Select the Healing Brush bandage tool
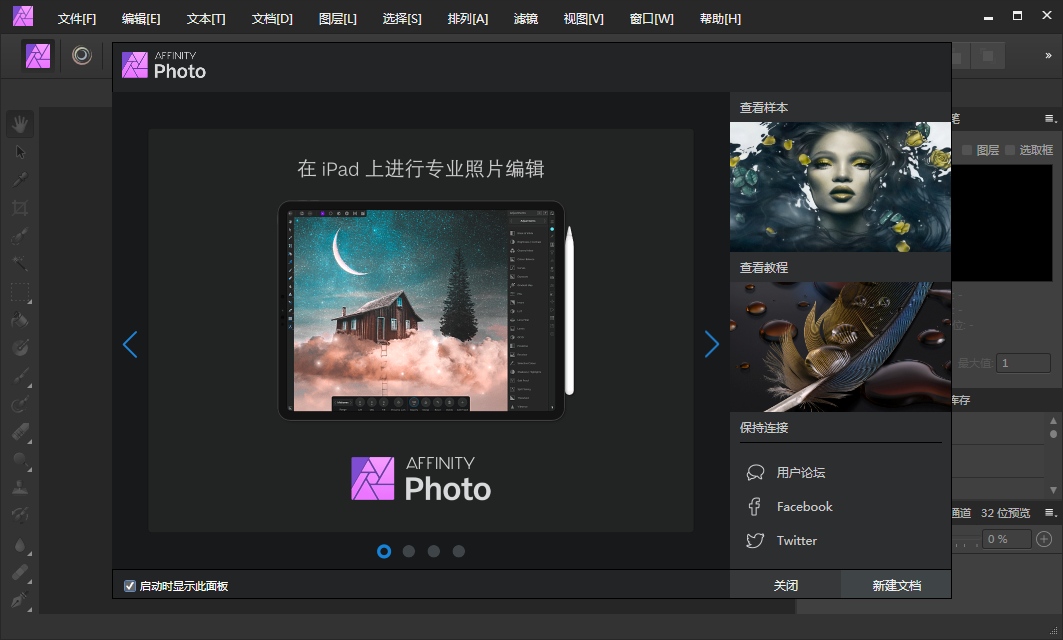This screenshot has height=640, width=1063. tap(20, 572)
